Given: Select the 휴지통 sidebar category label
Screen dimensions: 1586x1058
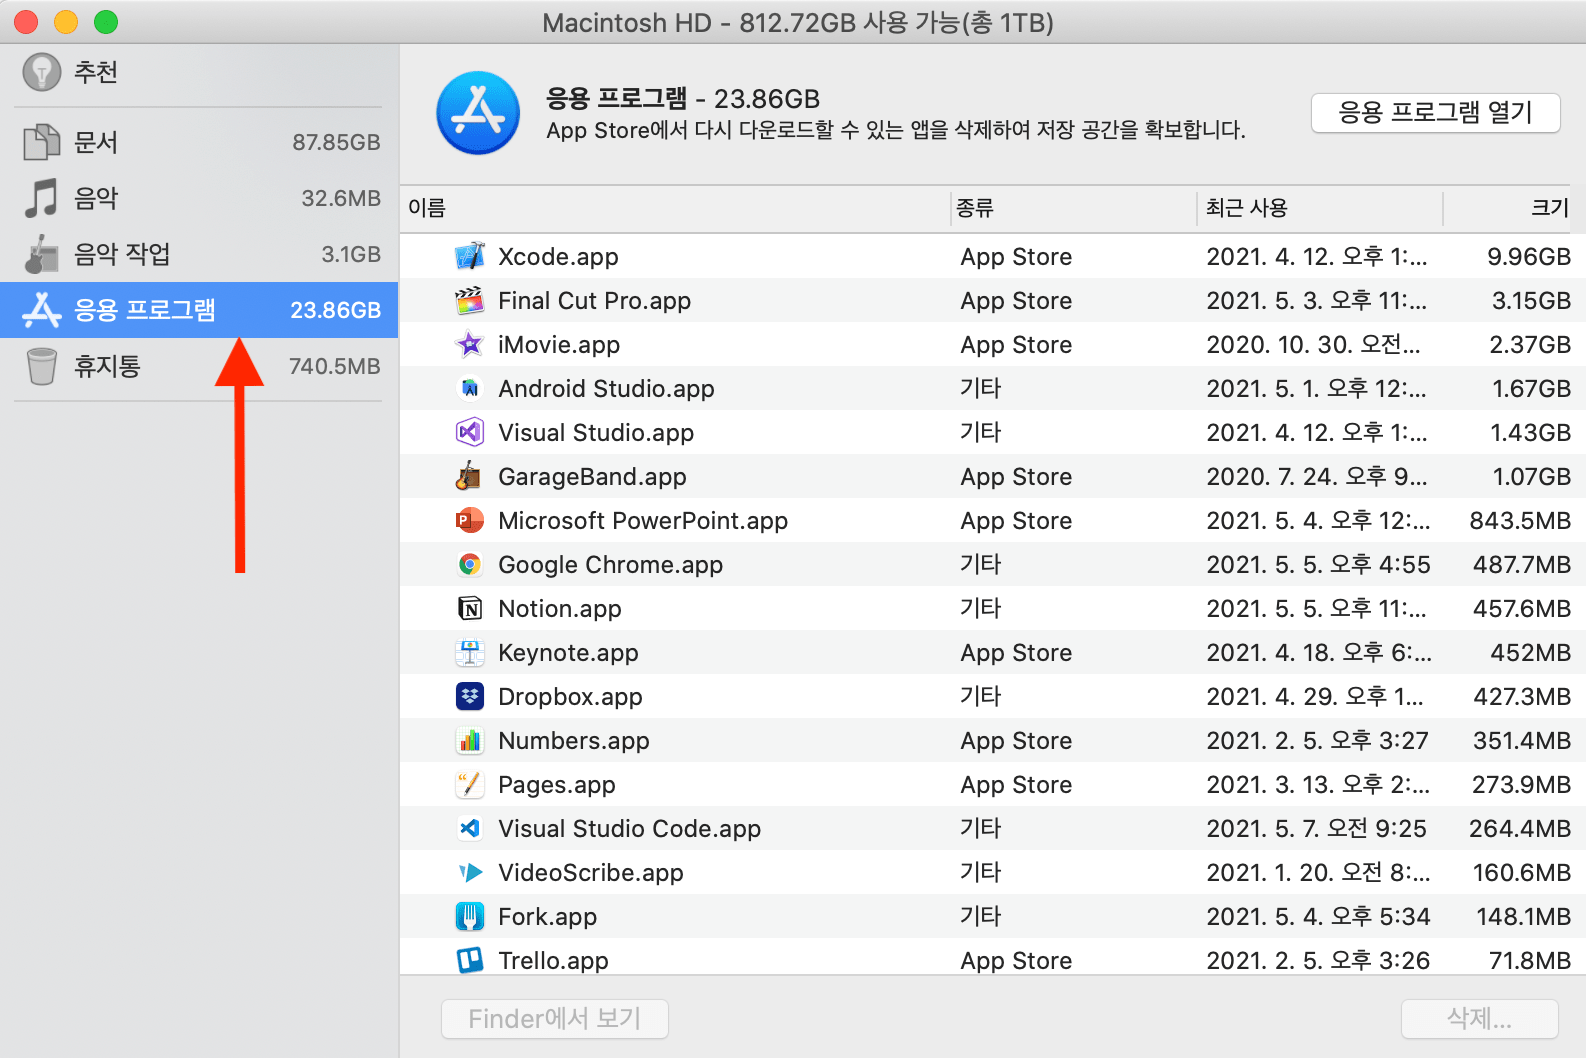Looking at the screenshot, I should pyautogui.click(x=107, y=366).
